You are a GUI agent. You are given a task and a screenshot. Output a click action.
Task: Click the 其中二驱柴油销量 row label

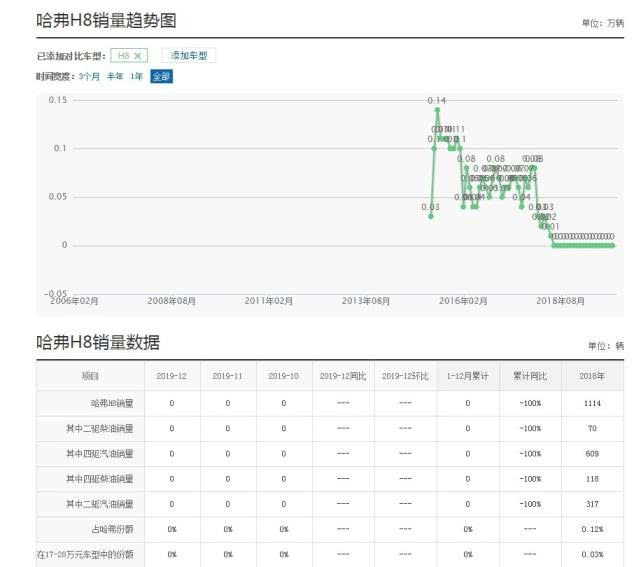click(x=100, y=428)
